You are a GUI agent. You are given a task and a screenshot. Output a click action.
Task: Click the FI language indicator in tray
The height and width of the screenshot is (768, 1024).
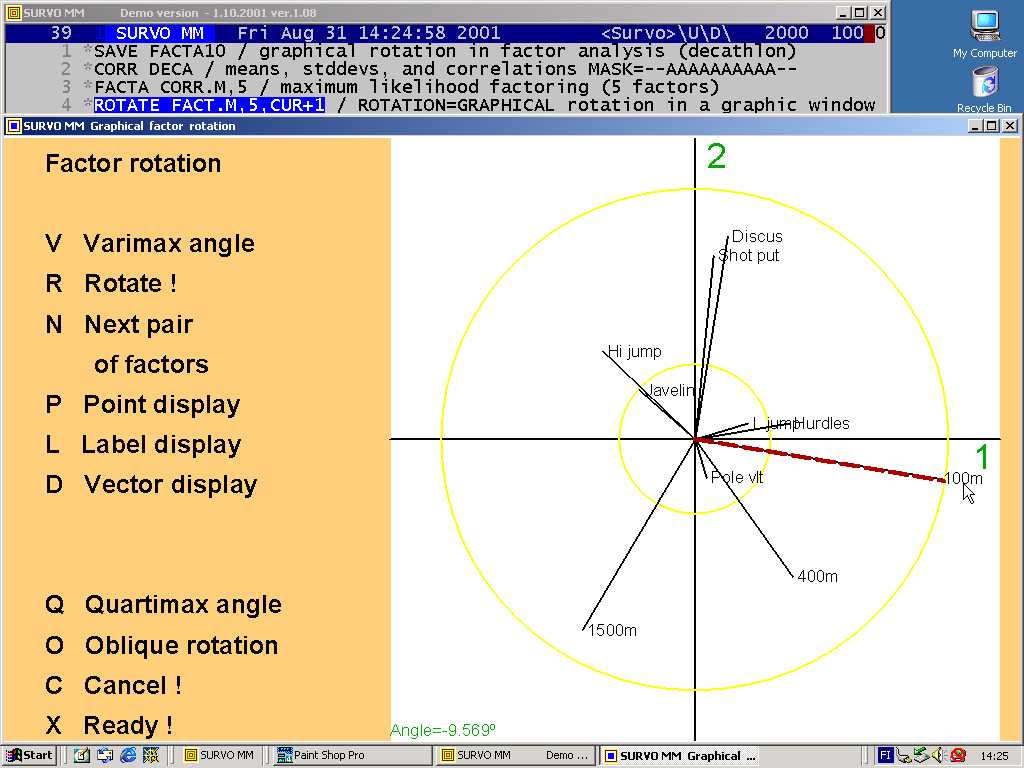(x=885, y=756)
